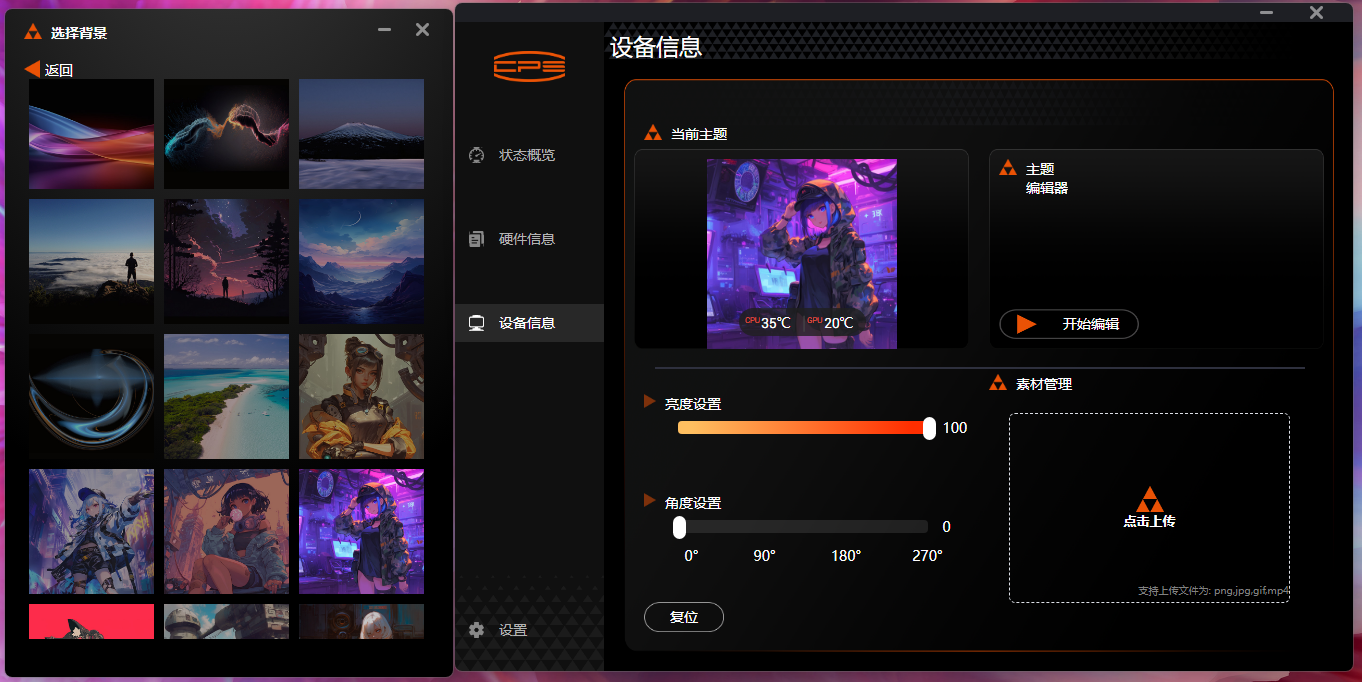This screenshot has width=1362, height=682.
Task: Start theme editing with the 开始编辑 button
Action: [x=1069, y=324]
